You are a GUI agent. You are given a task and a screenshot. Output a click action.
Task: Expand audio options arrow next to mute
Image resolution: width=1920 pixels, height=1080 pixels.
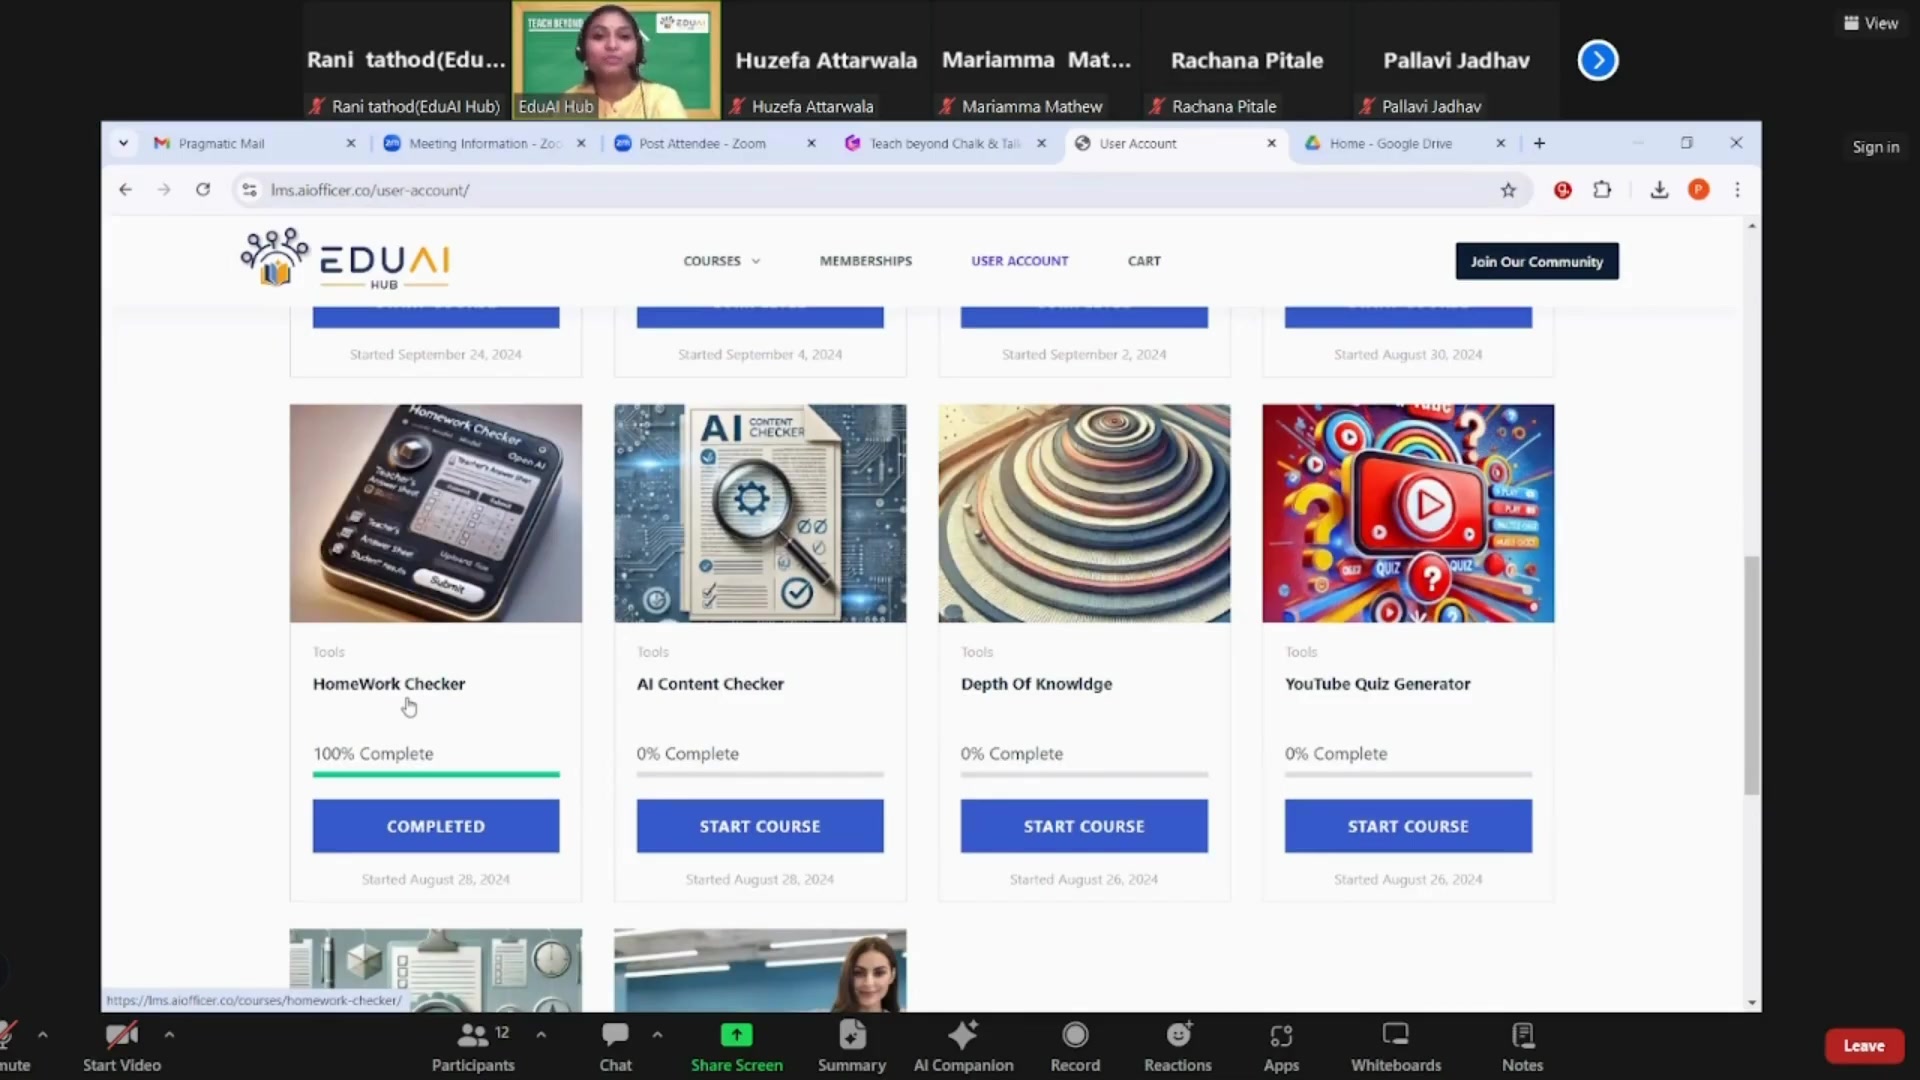coord(42,1035)
